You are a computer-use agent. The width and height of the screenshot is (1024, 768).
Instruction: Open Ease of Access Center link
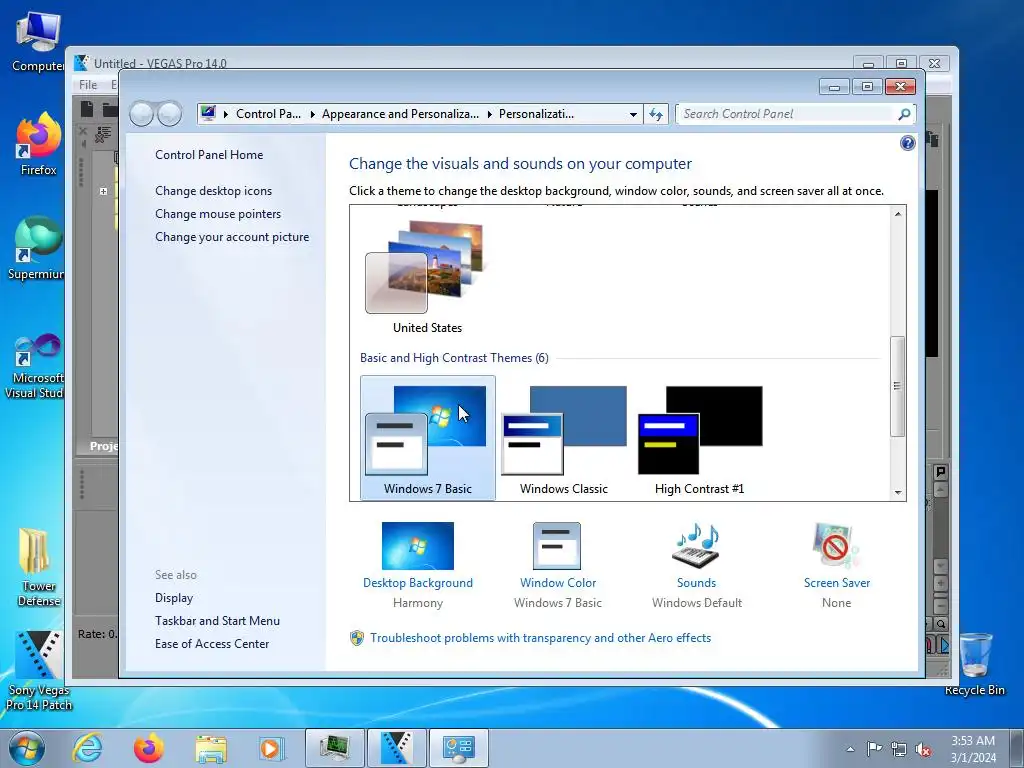pos(212,644)
